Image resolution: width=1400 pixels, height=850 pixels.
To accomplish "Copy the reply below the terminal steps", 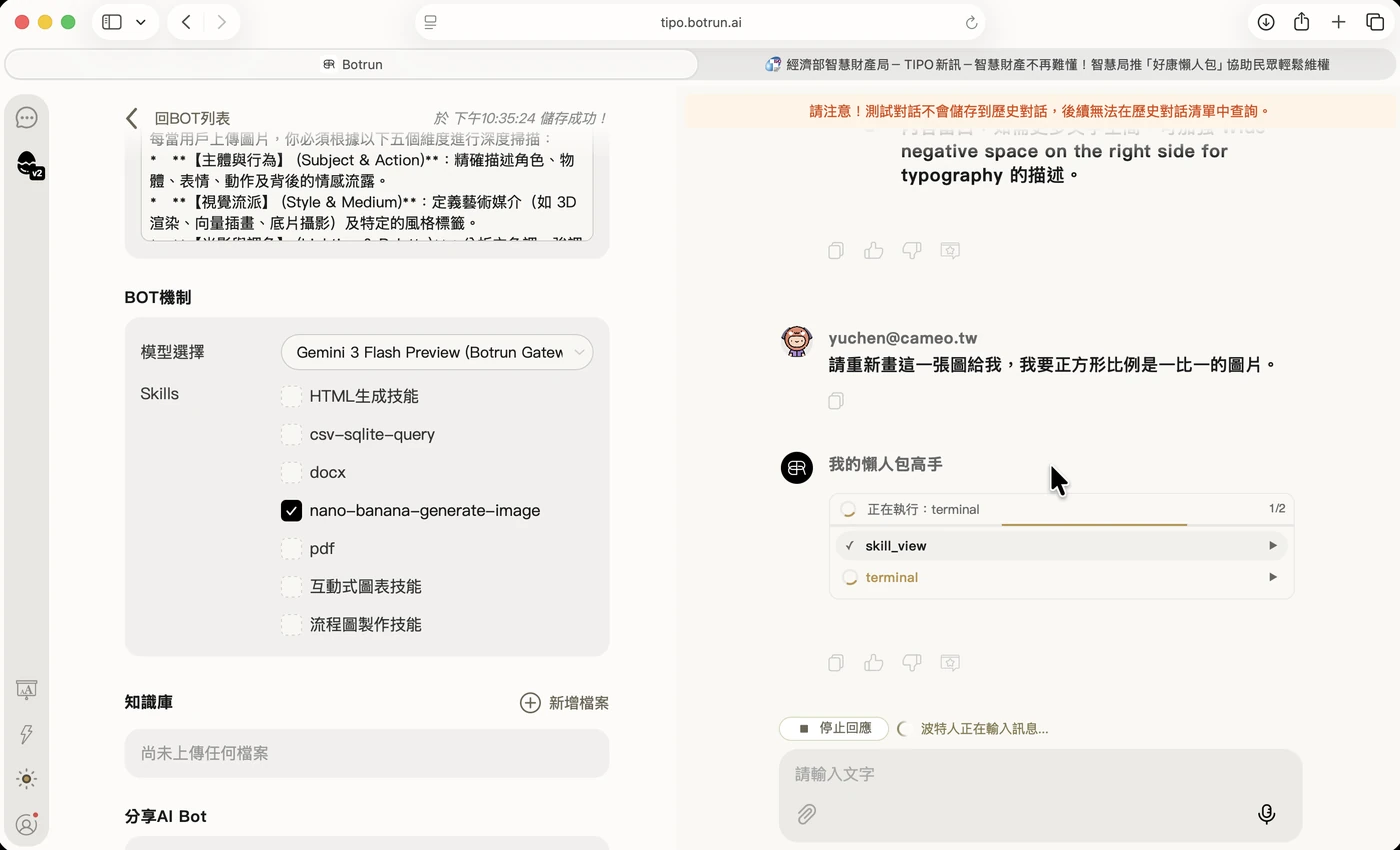I will [x=836, y=662].
